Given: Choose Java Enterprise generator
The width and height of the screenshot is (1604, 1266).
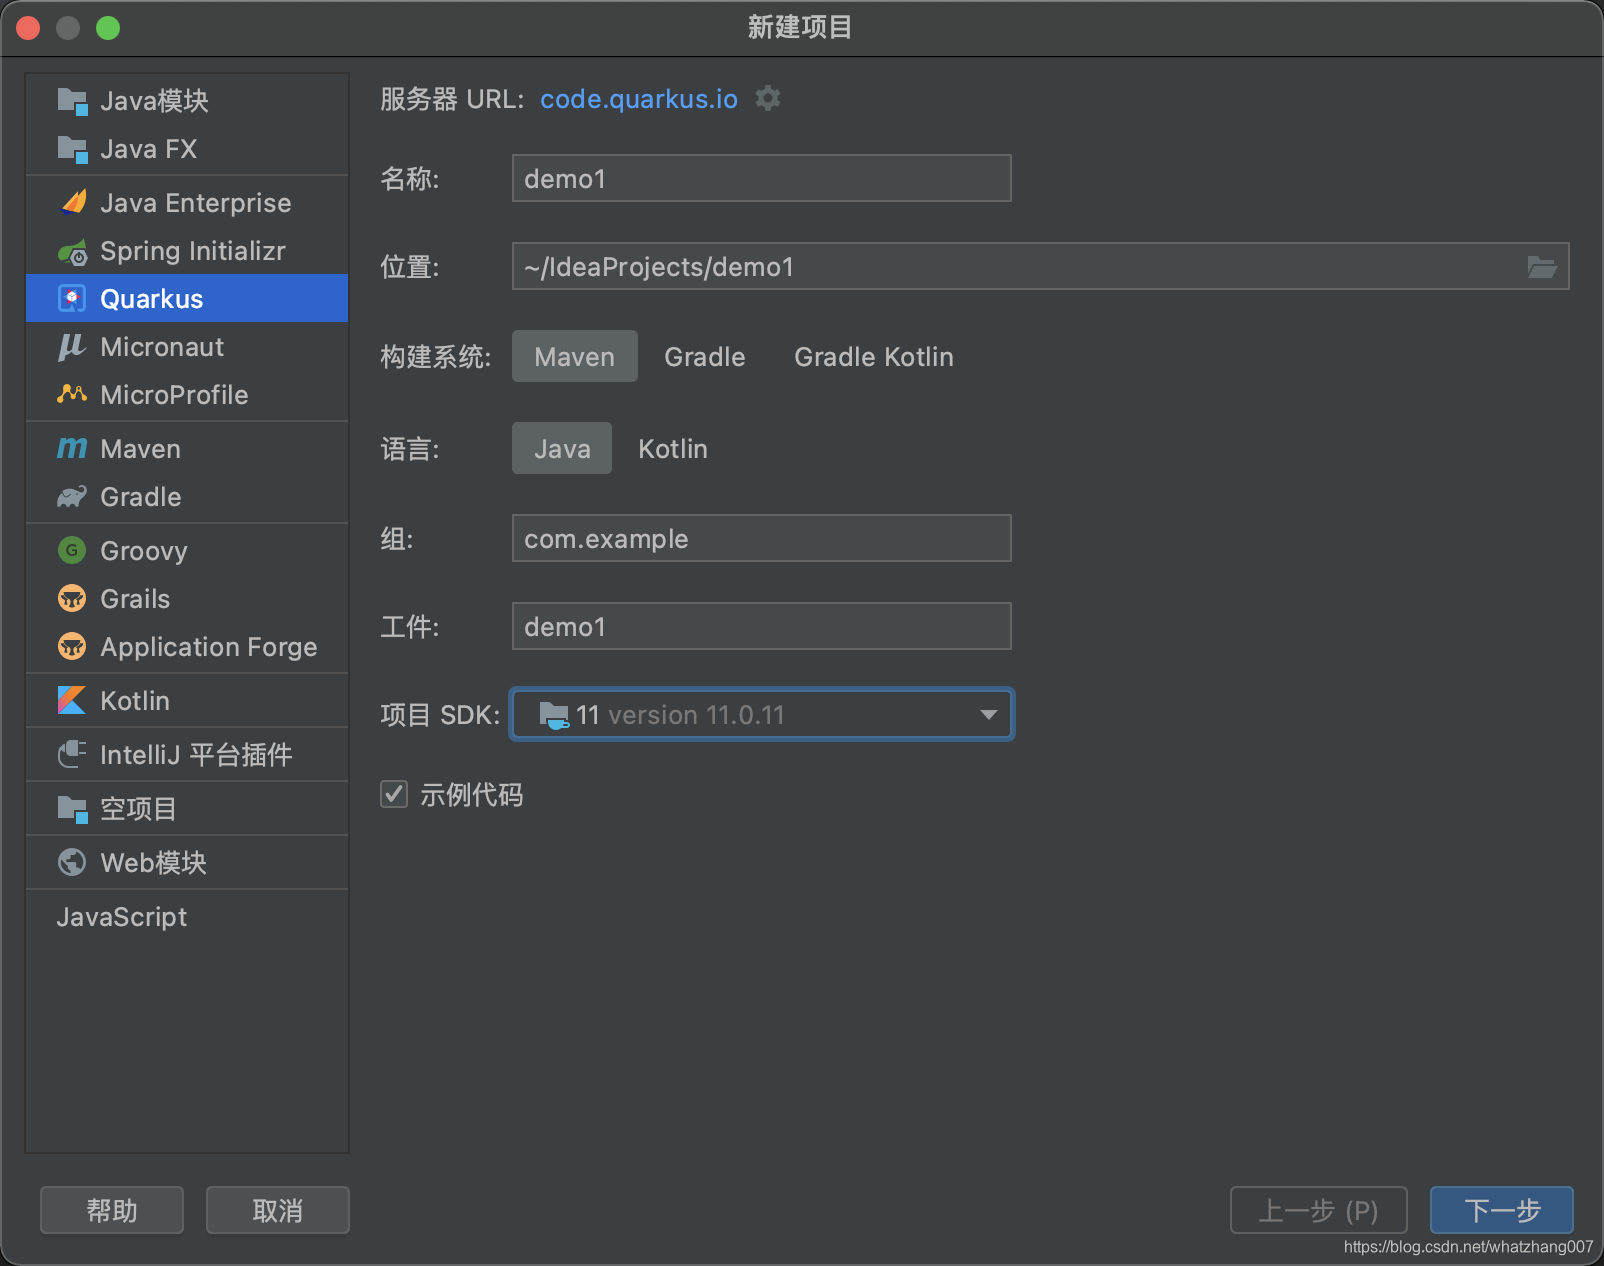Looking at the screenshot, I should click(187, 203).
